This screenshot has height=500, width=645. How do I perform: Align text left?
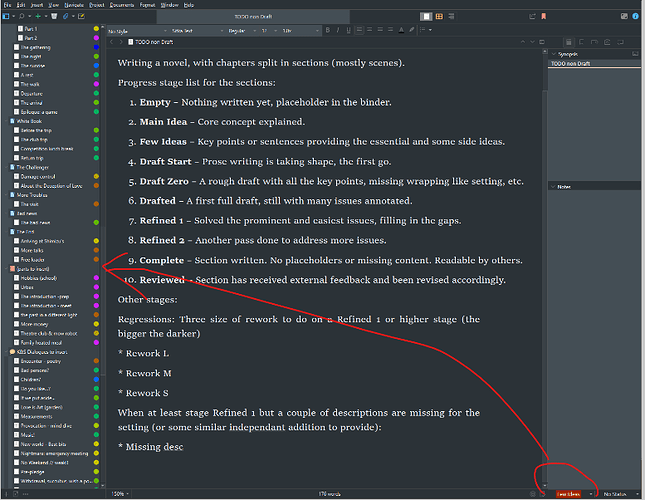pos(360,30)
